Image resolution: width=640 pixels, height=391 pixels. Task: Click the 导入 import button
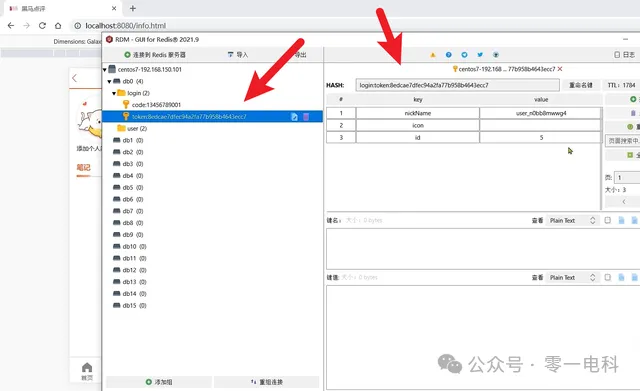click(x=238, y=55)
